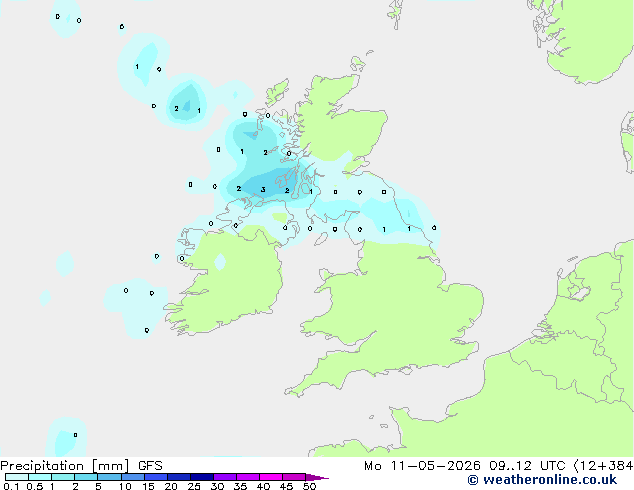Click the '0.5' legend scale label

35,486
